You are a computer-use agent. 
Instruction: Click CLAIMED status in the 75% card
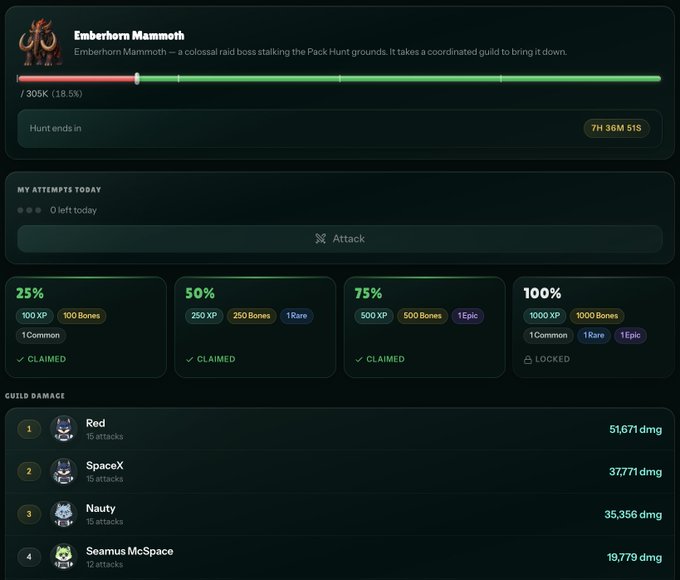385,359
